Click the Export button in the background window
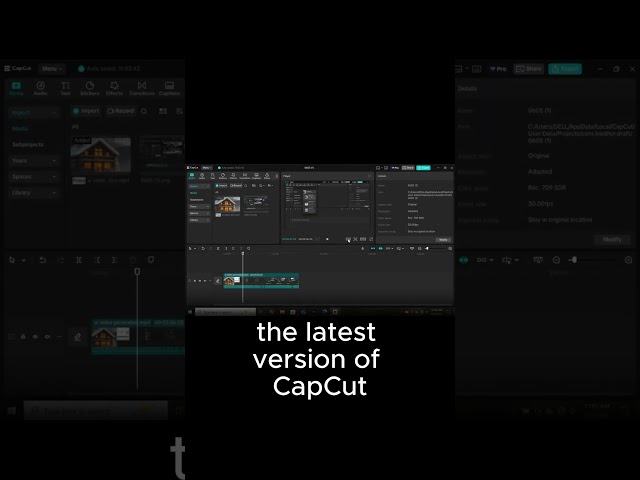640x480 pixels. pyautogui.click(x=565, y=69)
